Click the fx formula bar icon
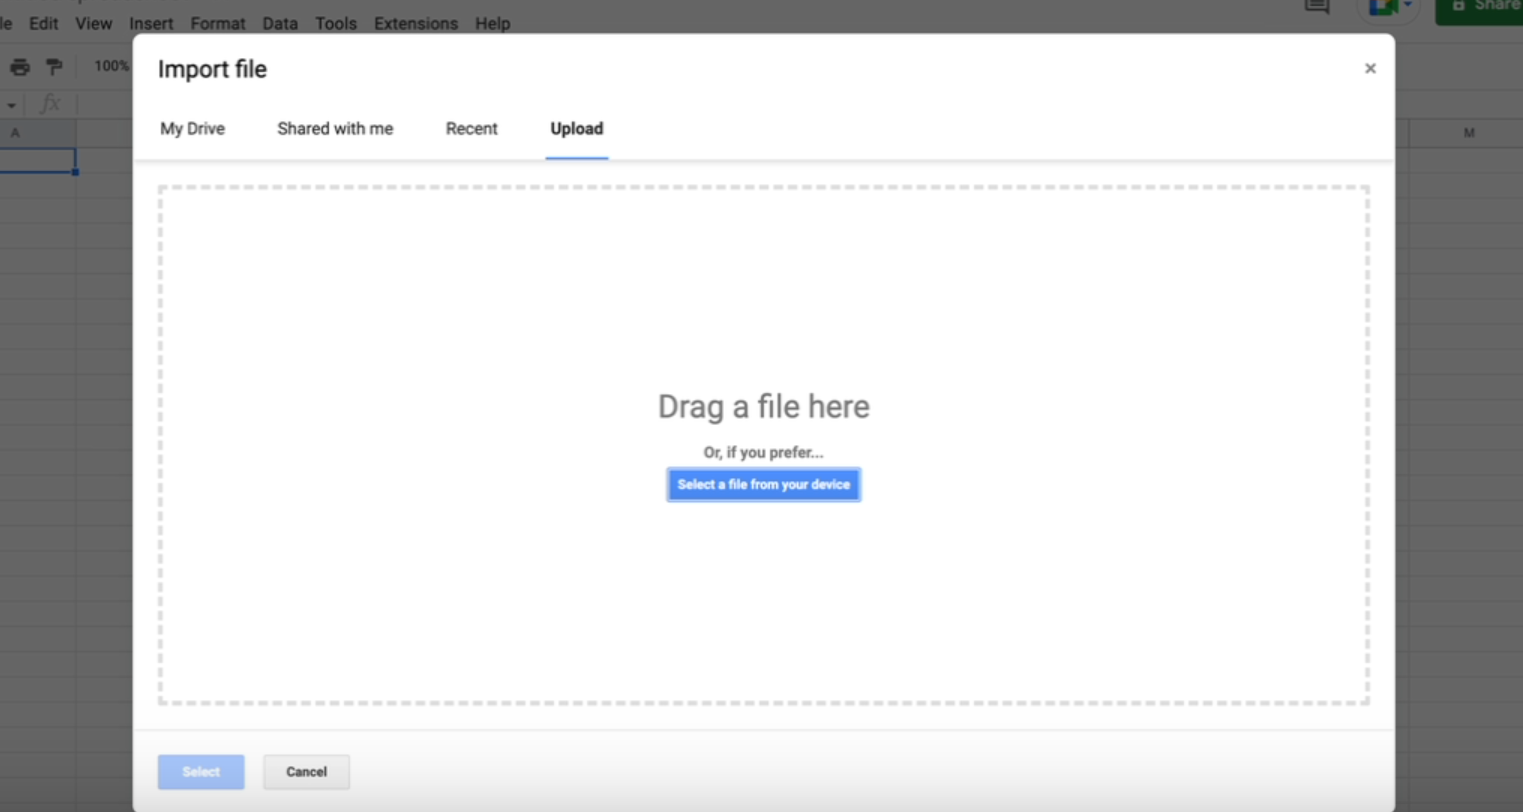 tap(50, 104)
